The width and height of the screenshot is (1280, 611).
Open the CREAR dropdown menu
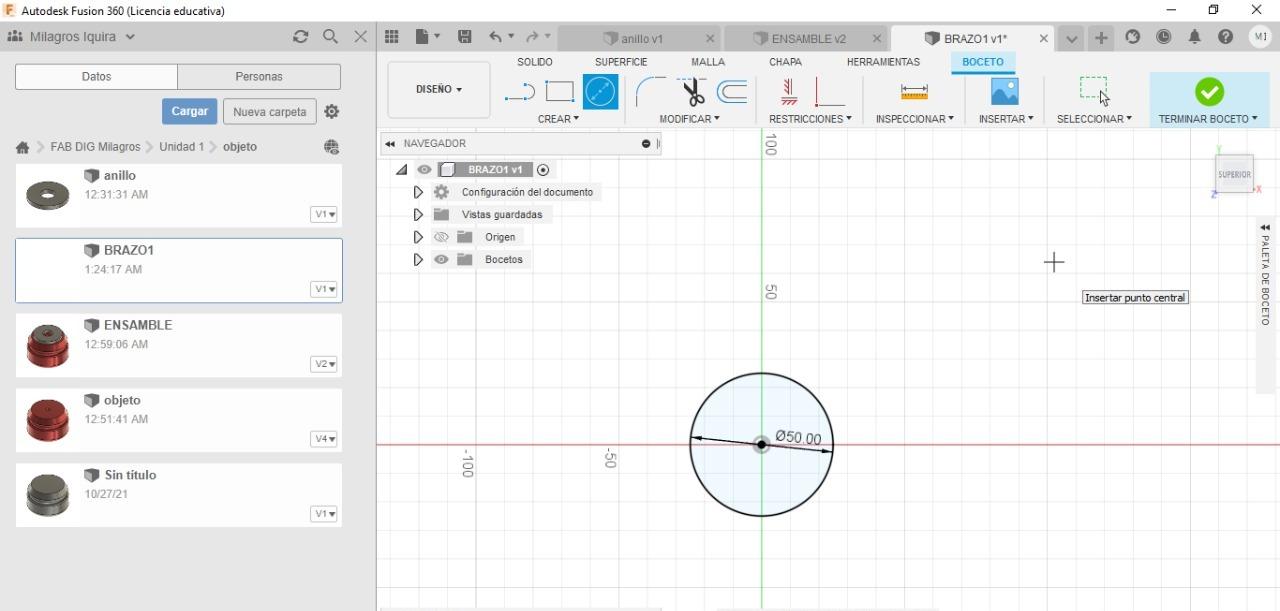[558, 119]
